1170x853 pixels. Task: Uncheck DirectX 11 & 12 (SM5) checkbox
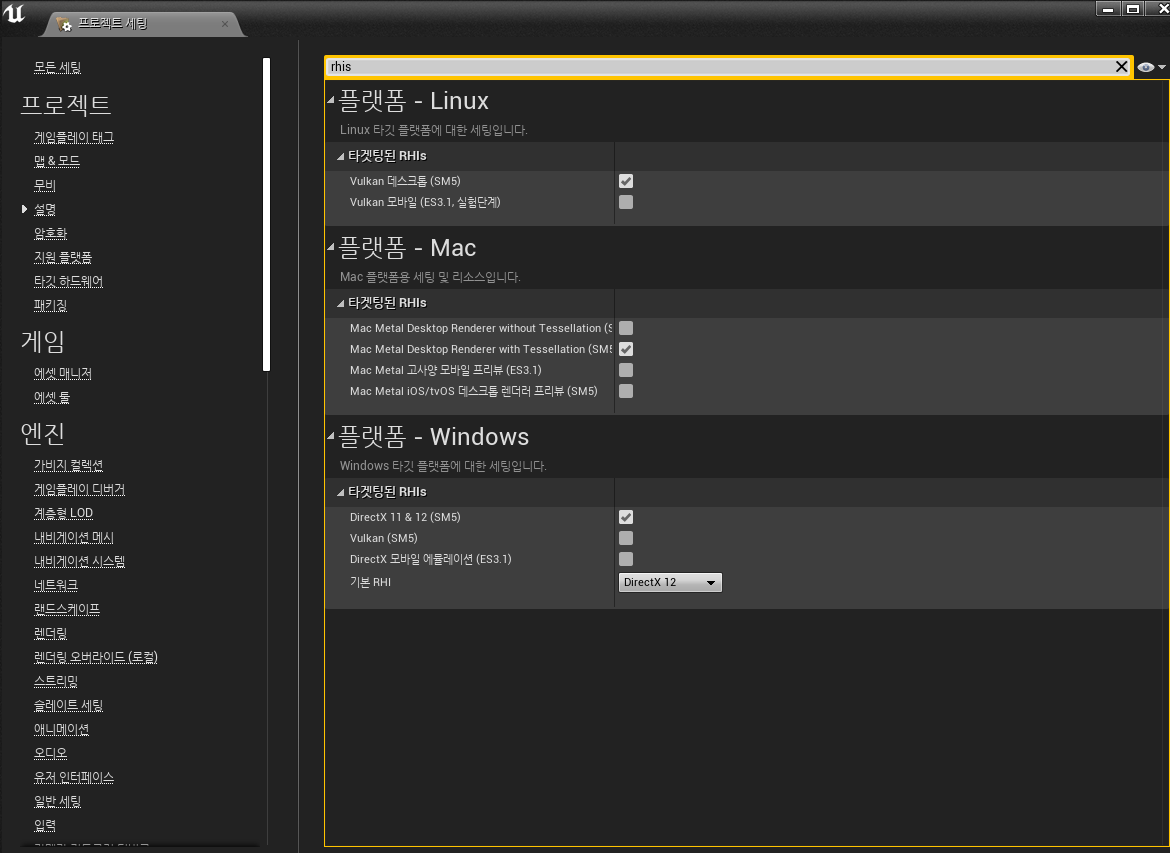(x=626, y=517)
